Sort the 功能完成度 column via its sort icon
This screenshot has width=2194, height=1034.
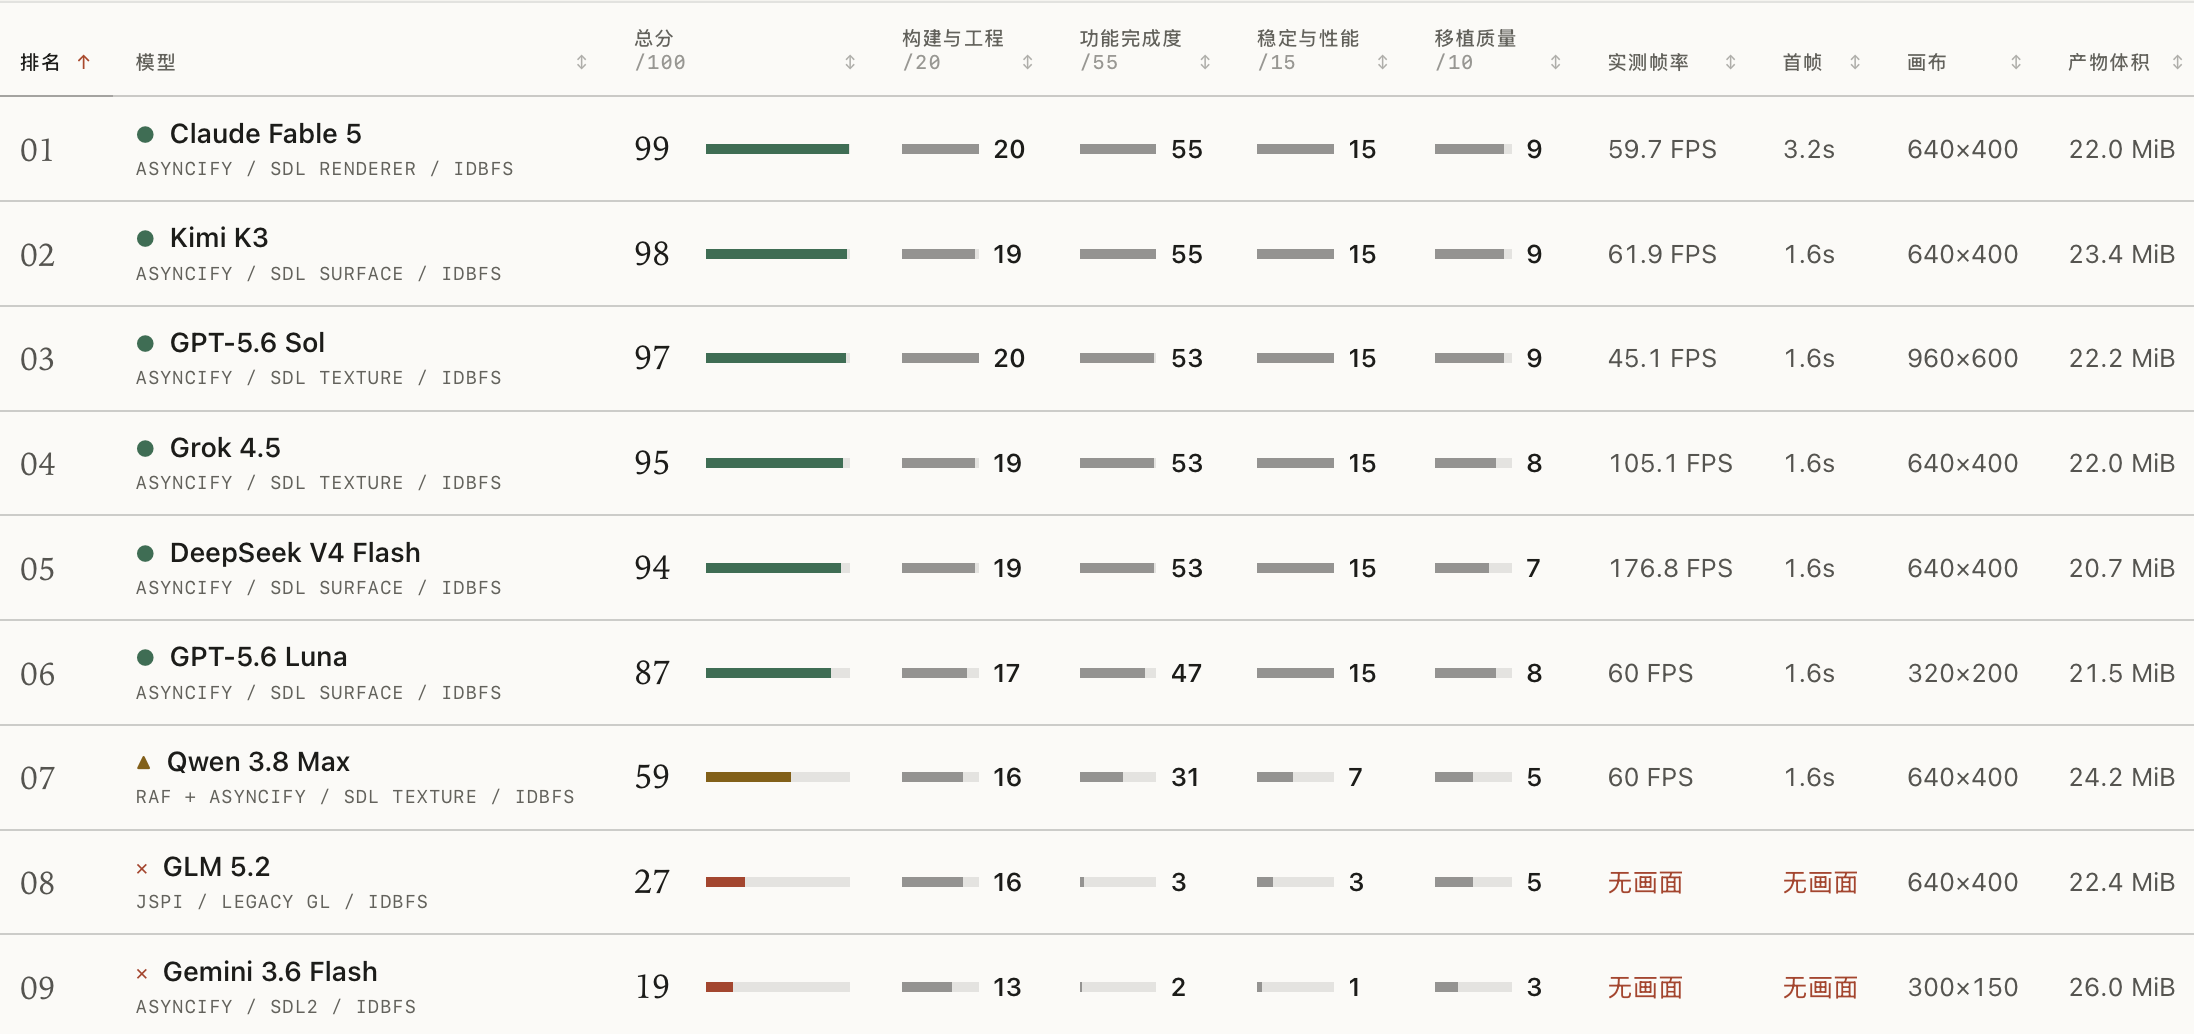coord(1205,62)
